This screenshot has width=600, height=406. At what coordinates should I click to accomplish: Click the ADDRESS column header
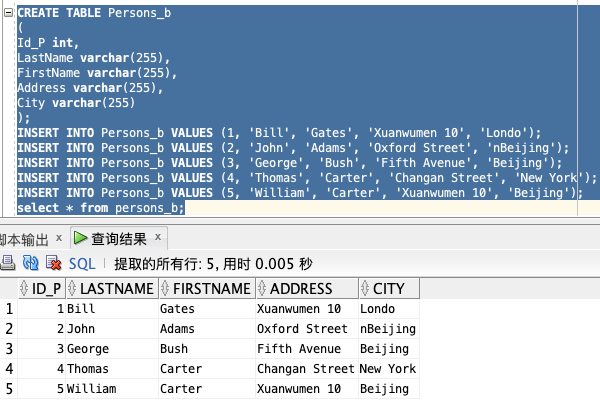307,289
